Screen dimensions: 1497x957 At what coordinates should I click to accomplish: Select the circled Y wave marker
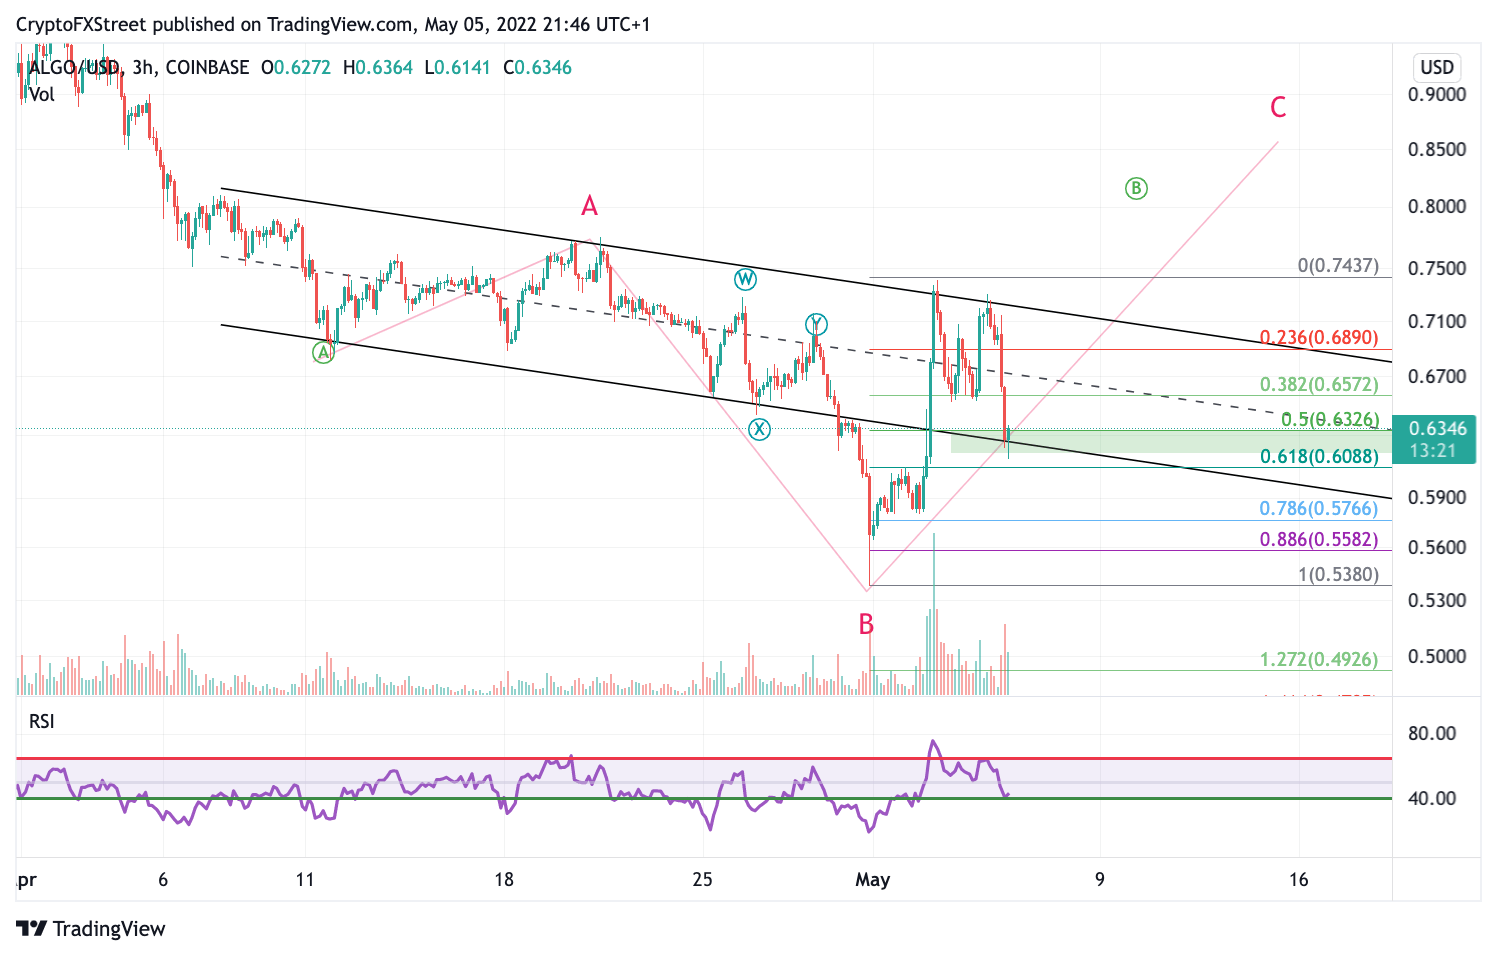816,323
